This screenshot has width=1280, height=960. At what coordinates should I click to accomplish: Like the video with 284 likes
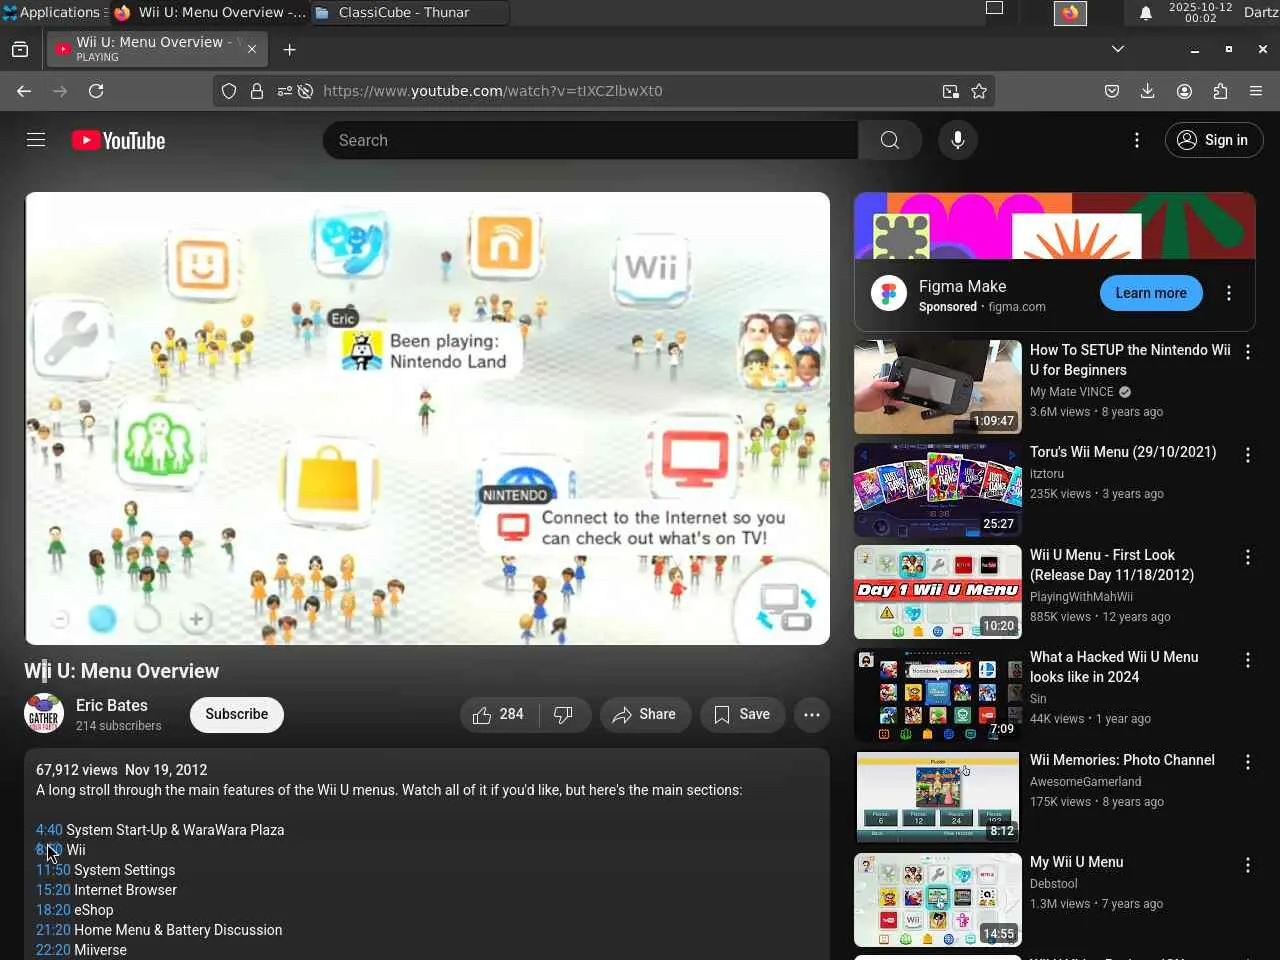tap(499, 714)
